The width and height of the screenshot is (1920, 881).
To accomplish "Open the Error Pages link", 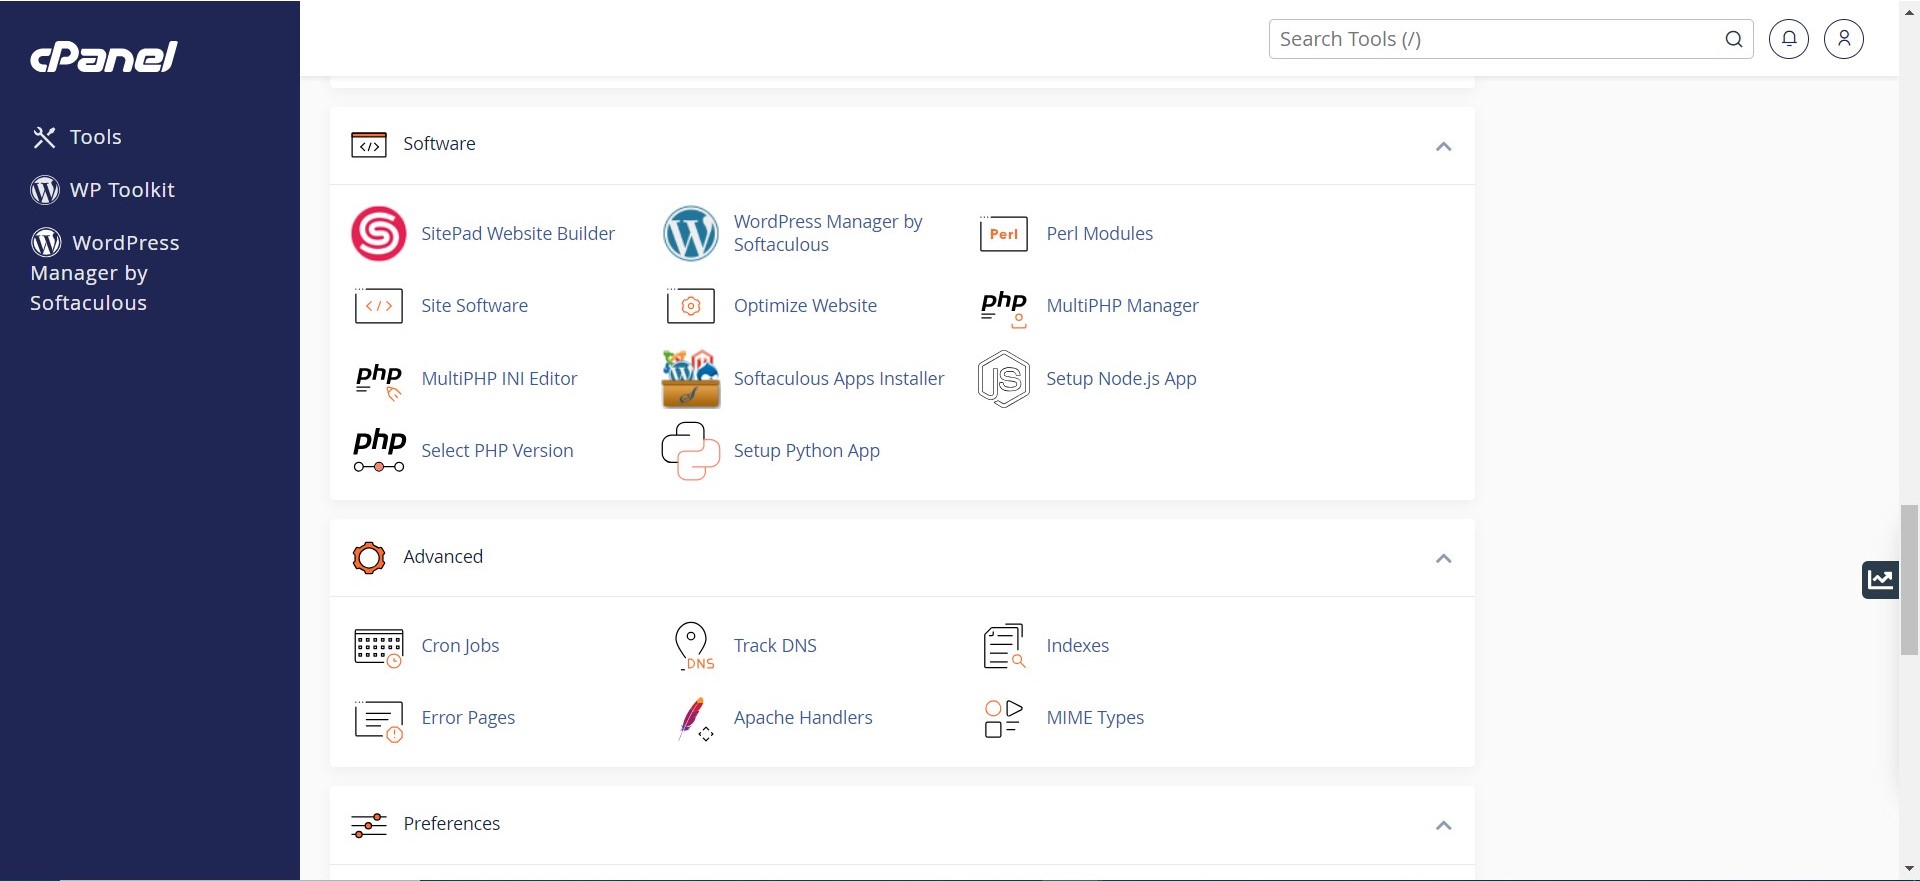I will point(468,717).
